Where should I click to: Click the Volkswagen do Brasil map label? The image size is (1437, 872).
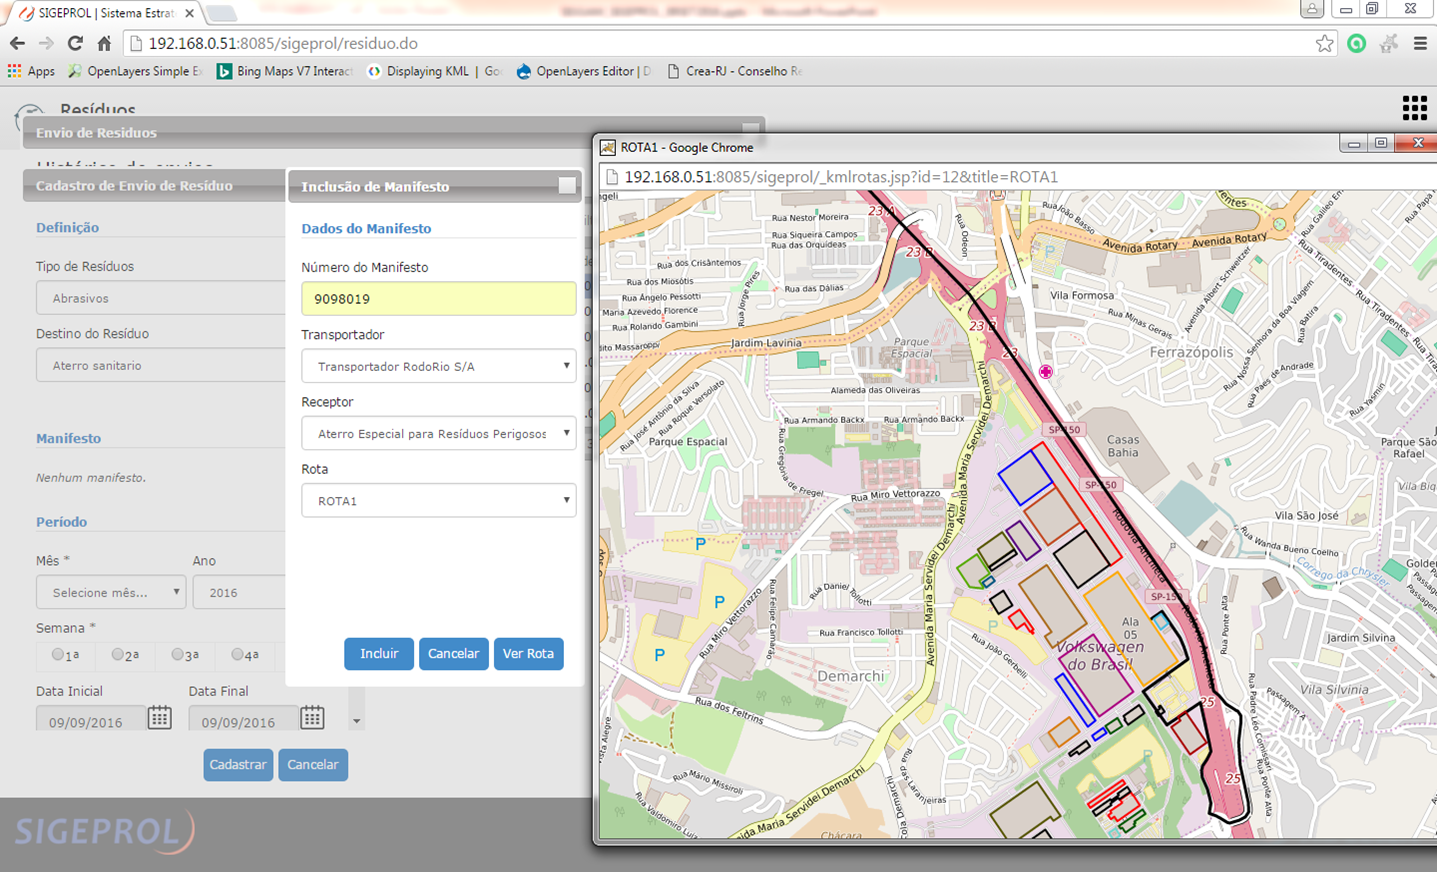tap(1100, 656)
